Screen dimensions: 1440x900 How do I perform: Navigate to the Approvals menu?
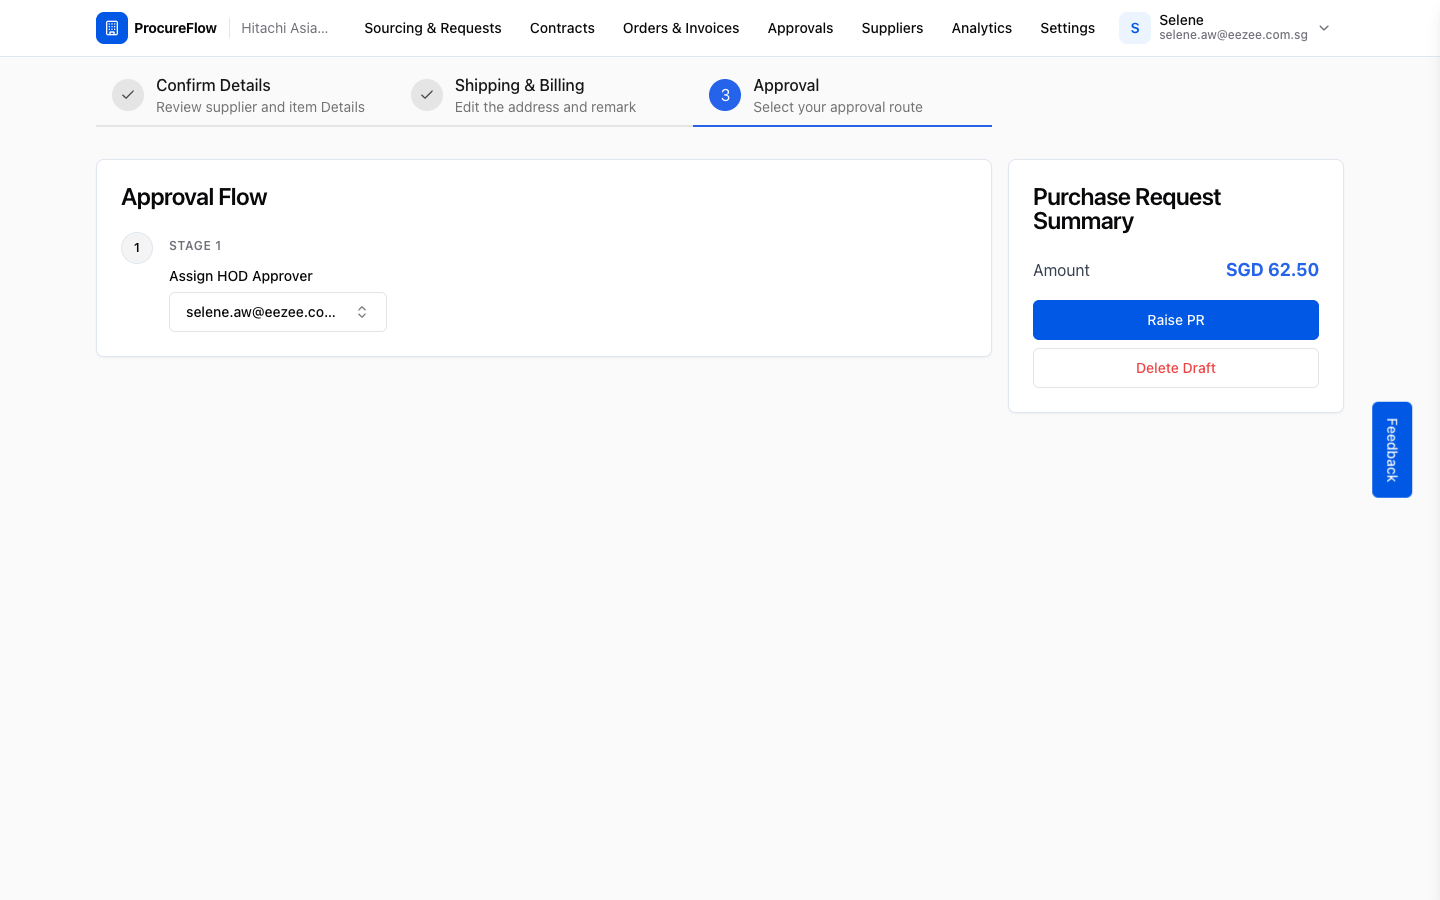coord(800,28)
